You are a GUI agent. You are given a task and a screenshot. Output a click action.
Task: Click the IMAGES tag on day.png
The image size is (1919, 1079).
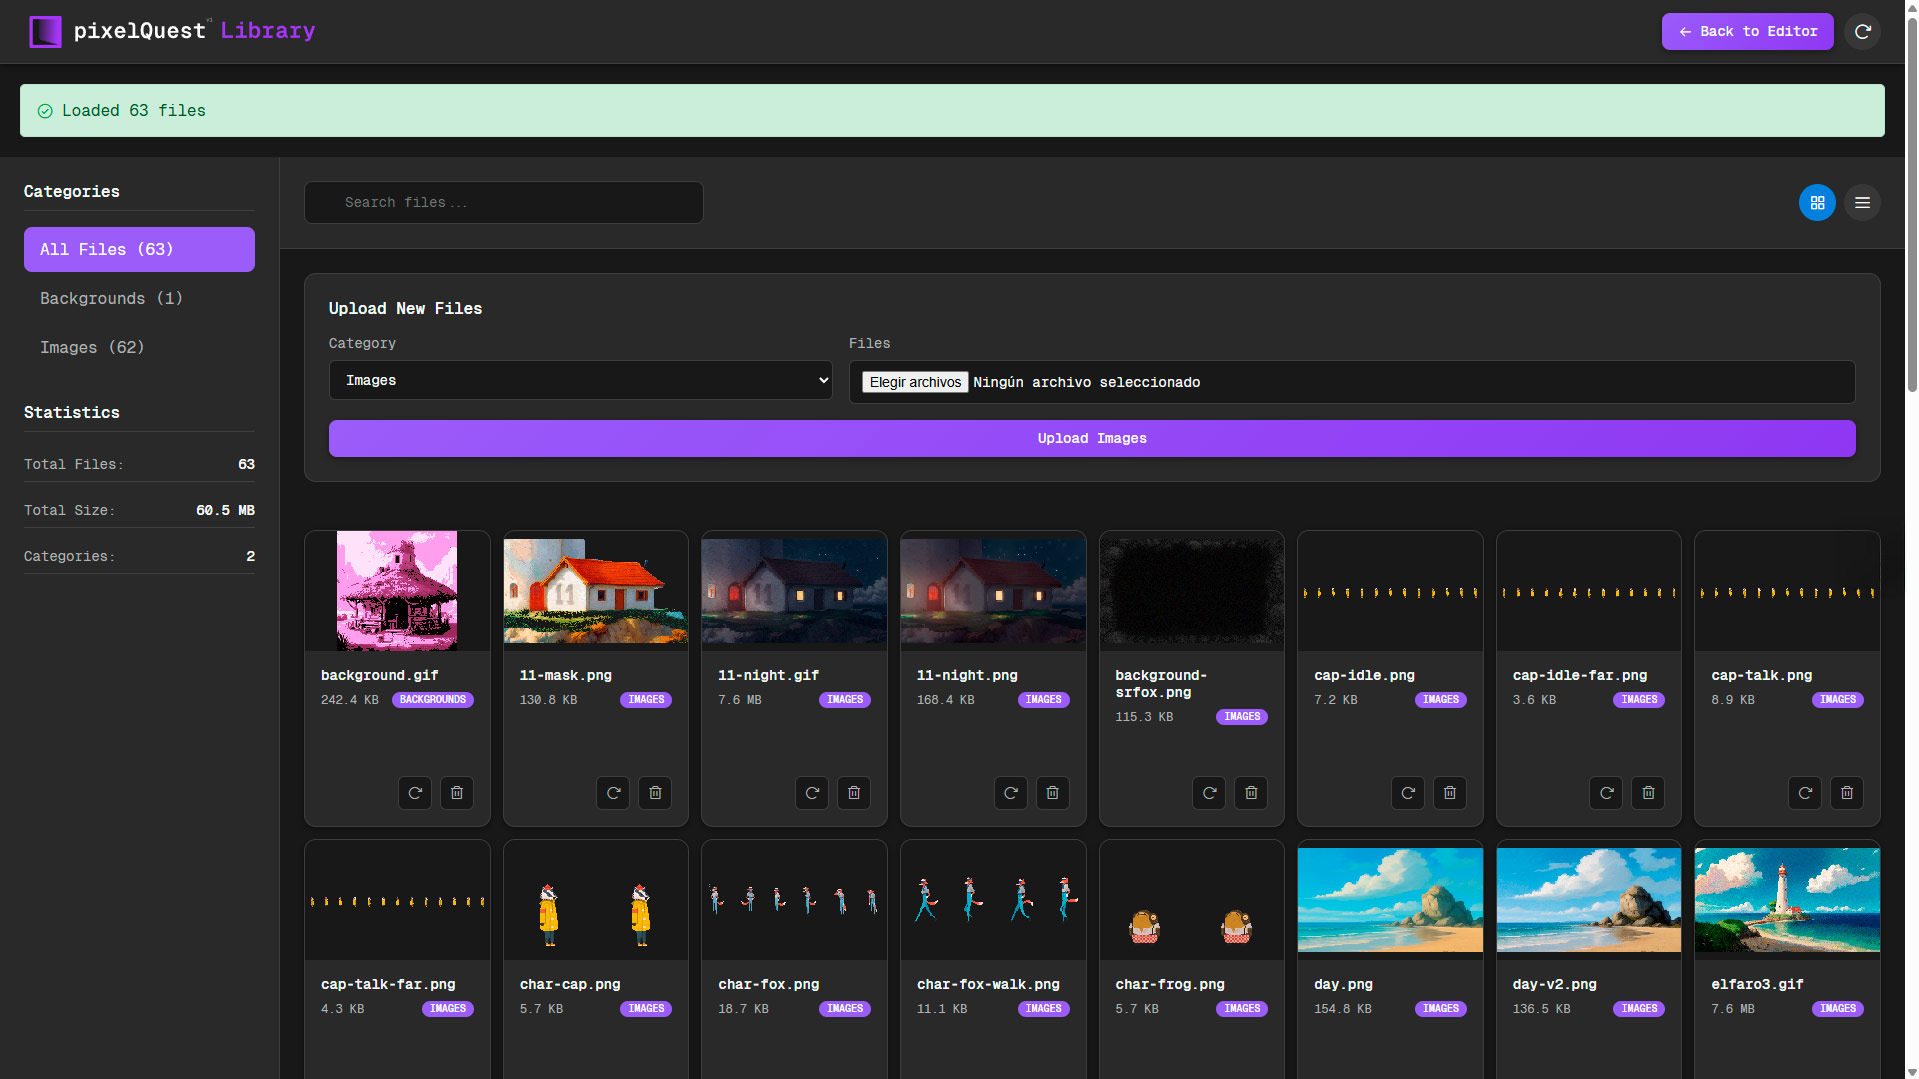tap(1440, 1008)
